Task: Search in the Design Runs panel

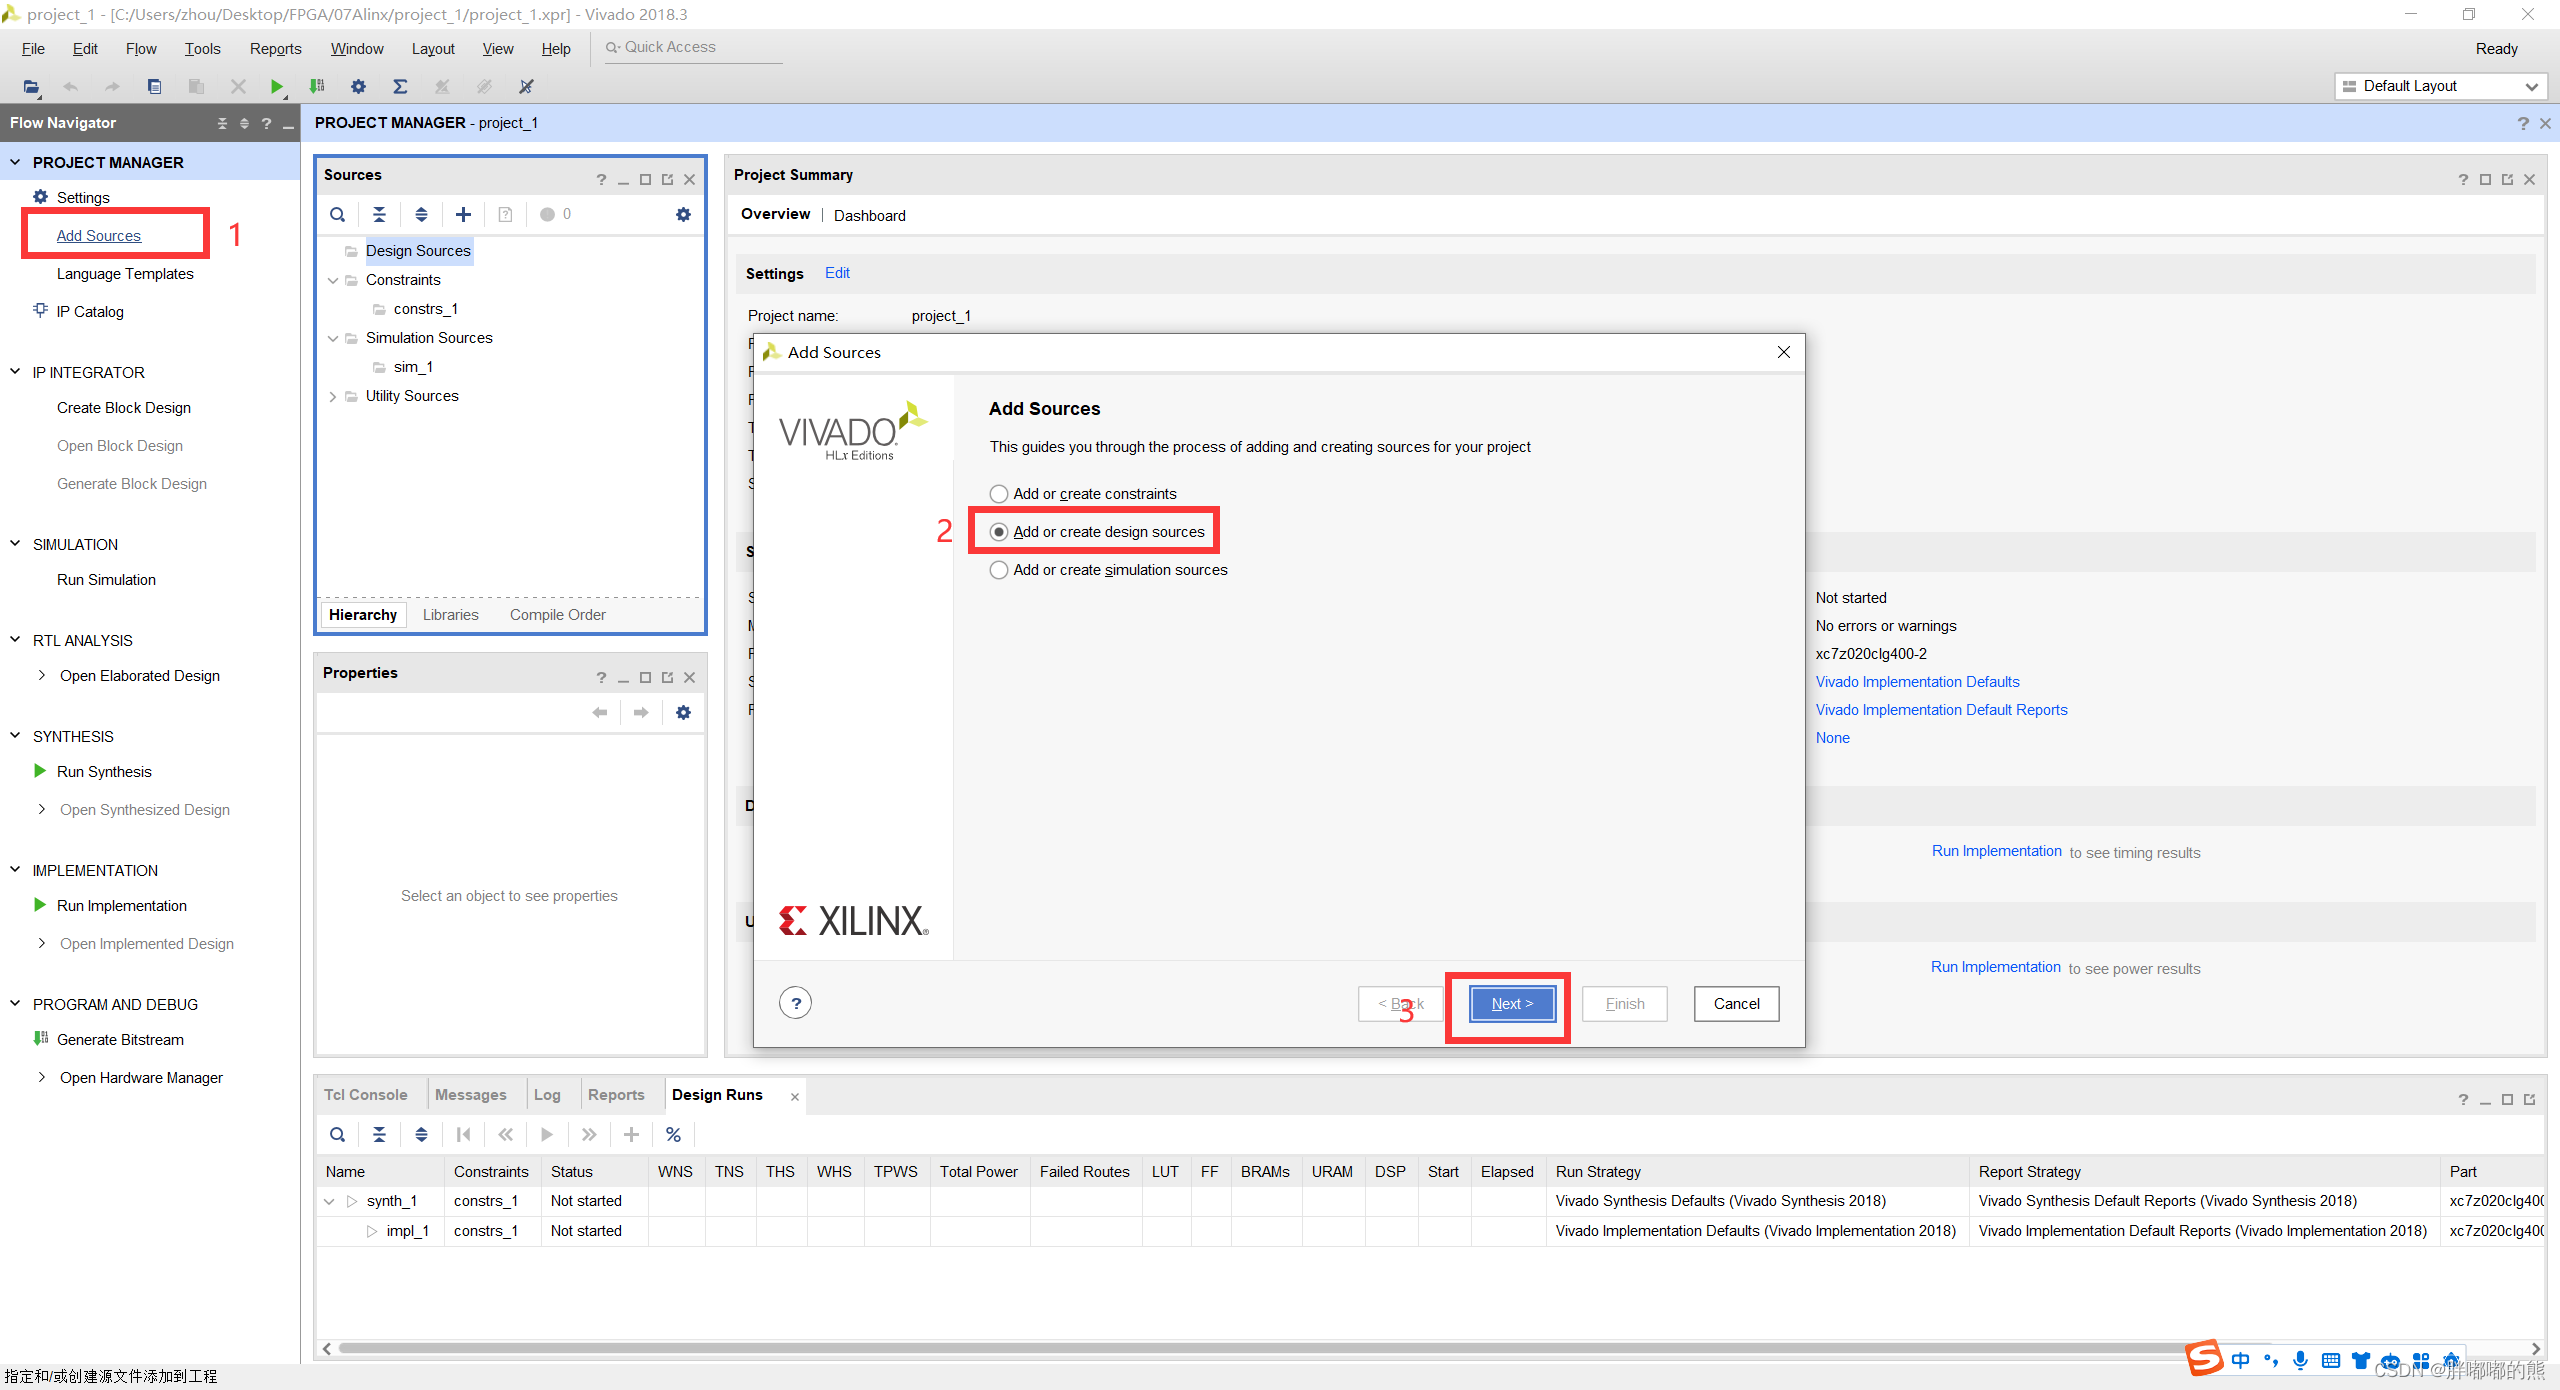Action: (338, 1134)
